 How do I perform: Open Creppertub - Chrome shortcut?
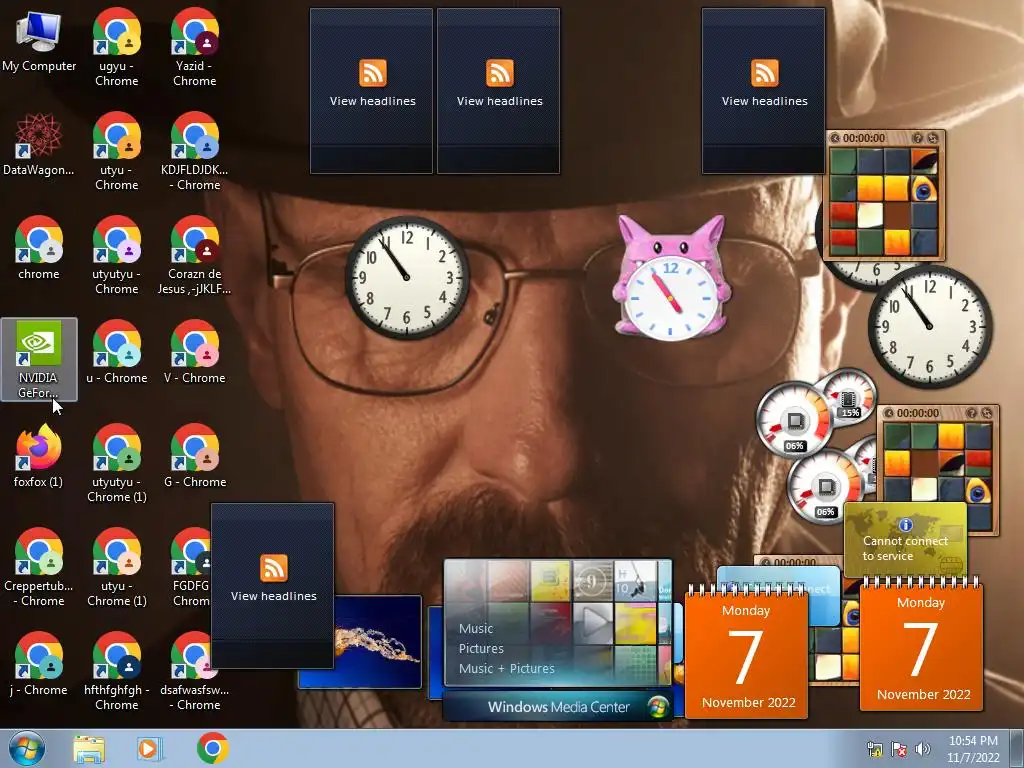click(x=39, y=567)
